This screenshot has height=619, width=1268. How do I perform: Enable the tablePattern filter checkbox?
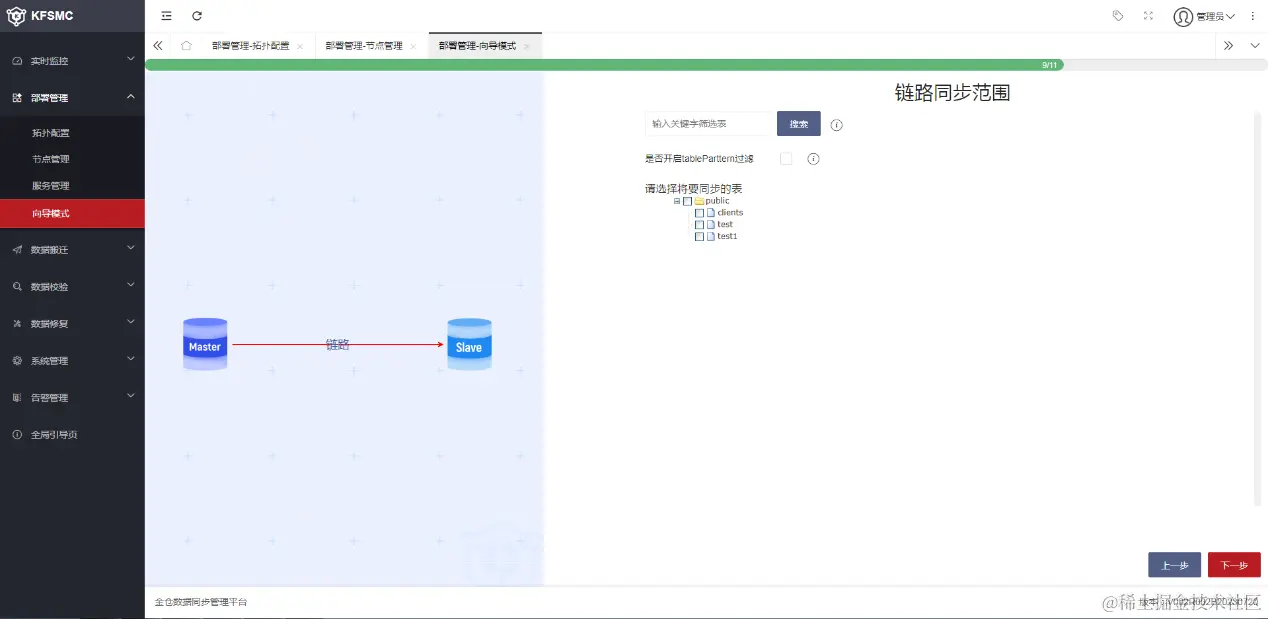point(786,159)
